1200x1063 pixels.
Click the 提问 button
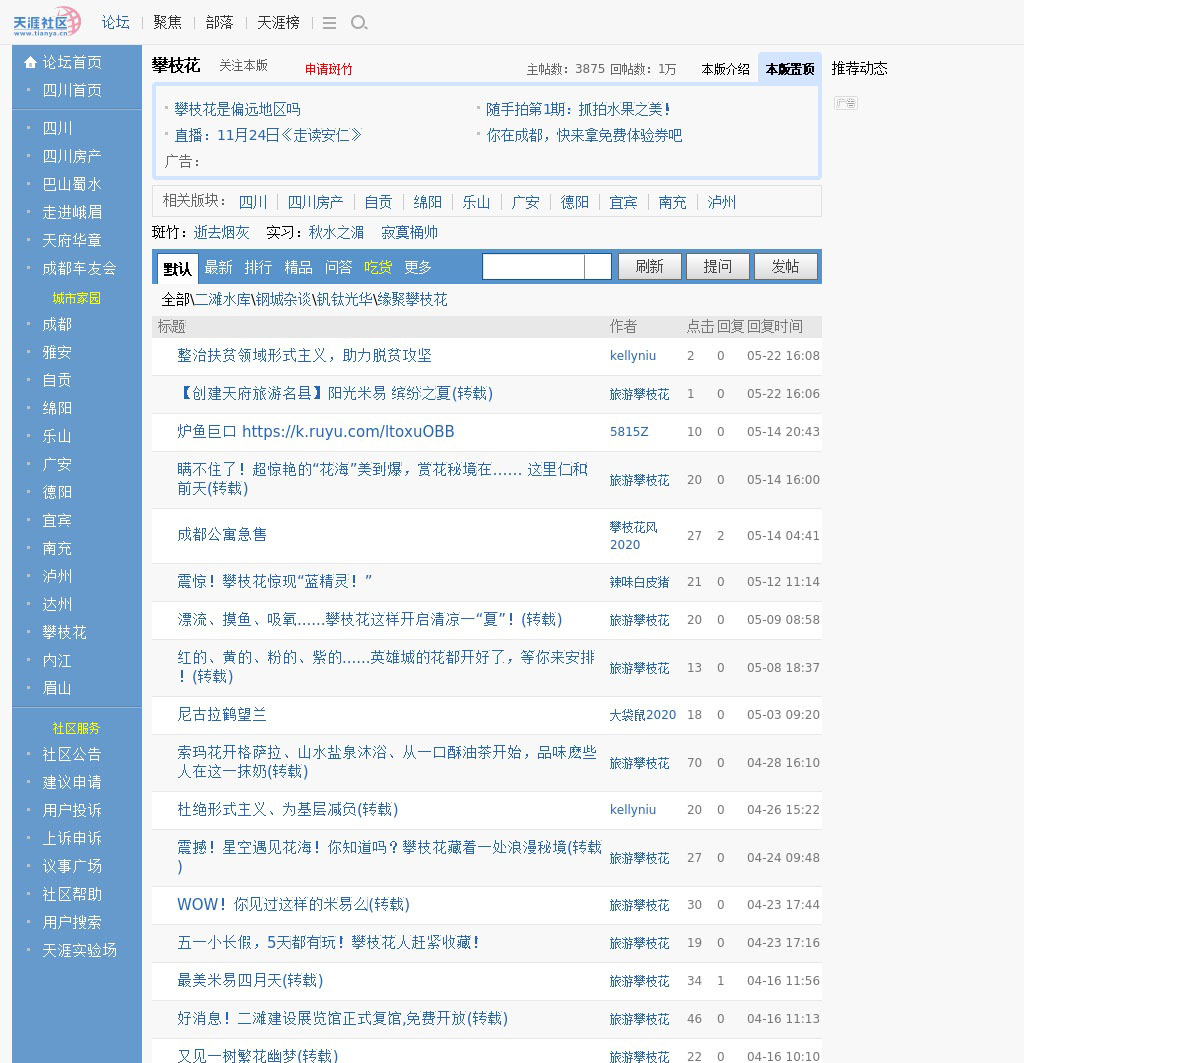717,267
